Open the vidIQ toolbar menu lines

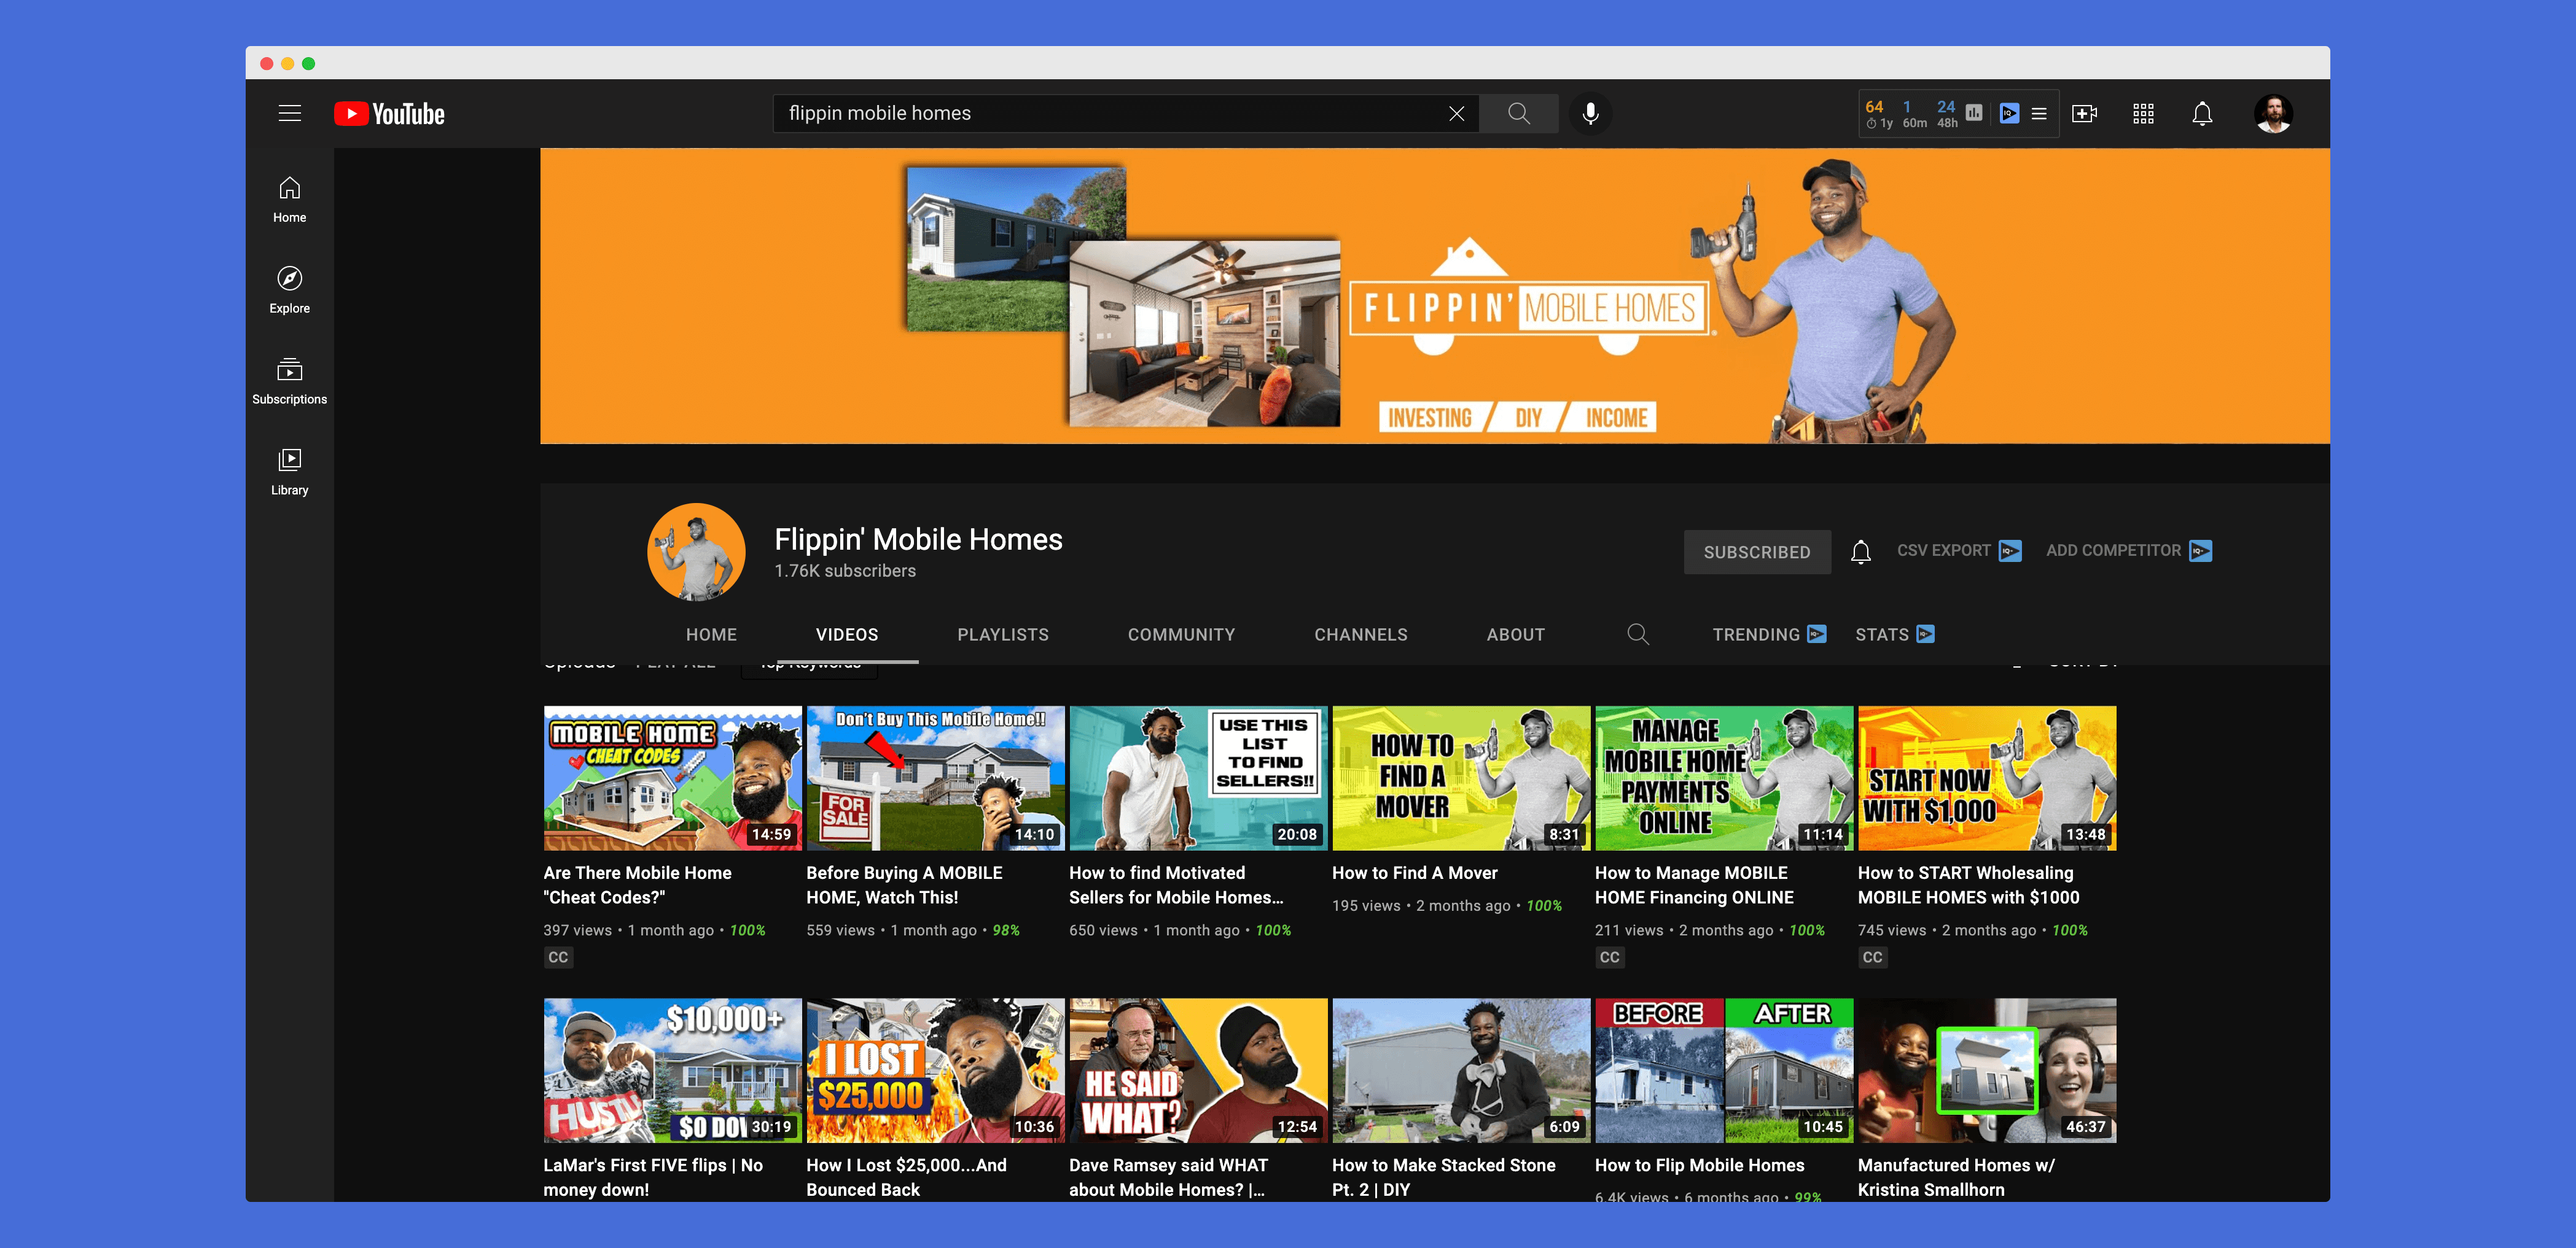2039,113
